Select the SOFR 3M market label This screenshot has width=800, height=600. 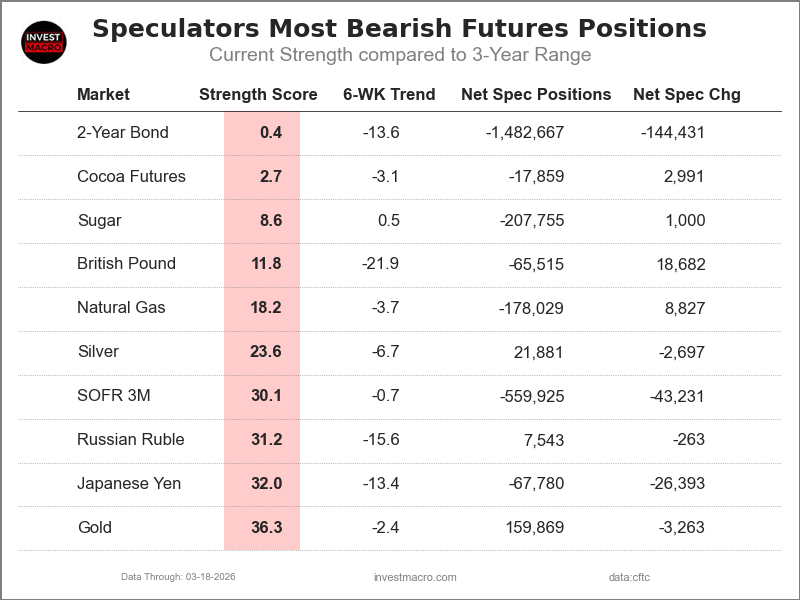click(x=113, y=396)
